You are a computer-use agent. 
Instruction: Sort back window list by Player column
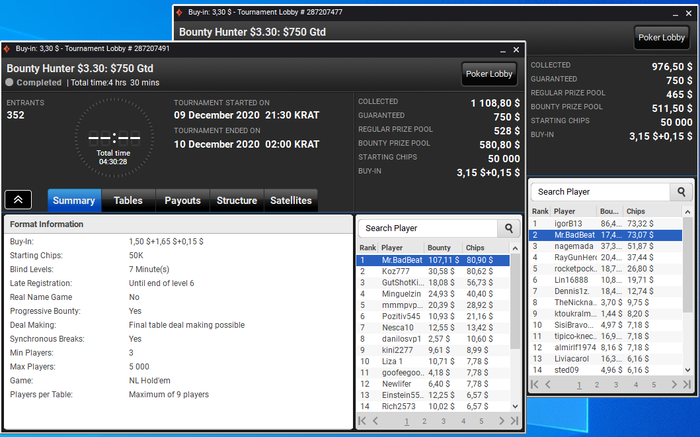574,211
